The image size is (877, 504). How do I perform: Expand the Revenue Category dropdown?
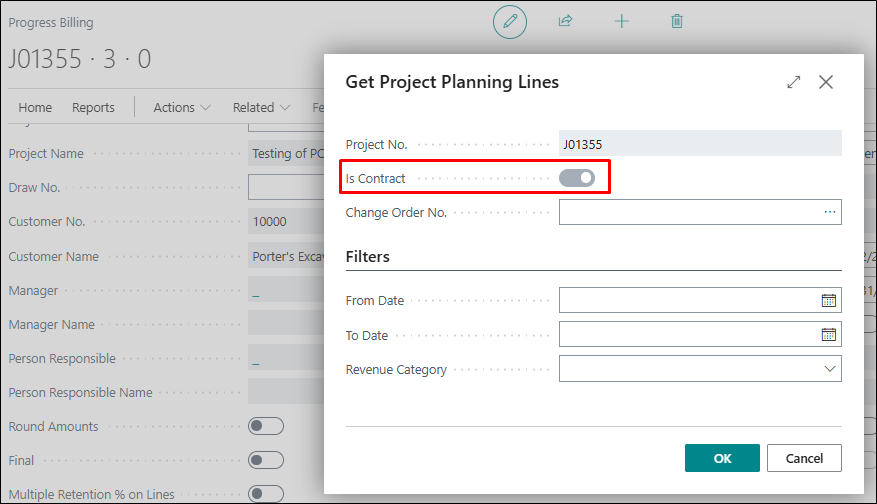[x=829, y=369]
